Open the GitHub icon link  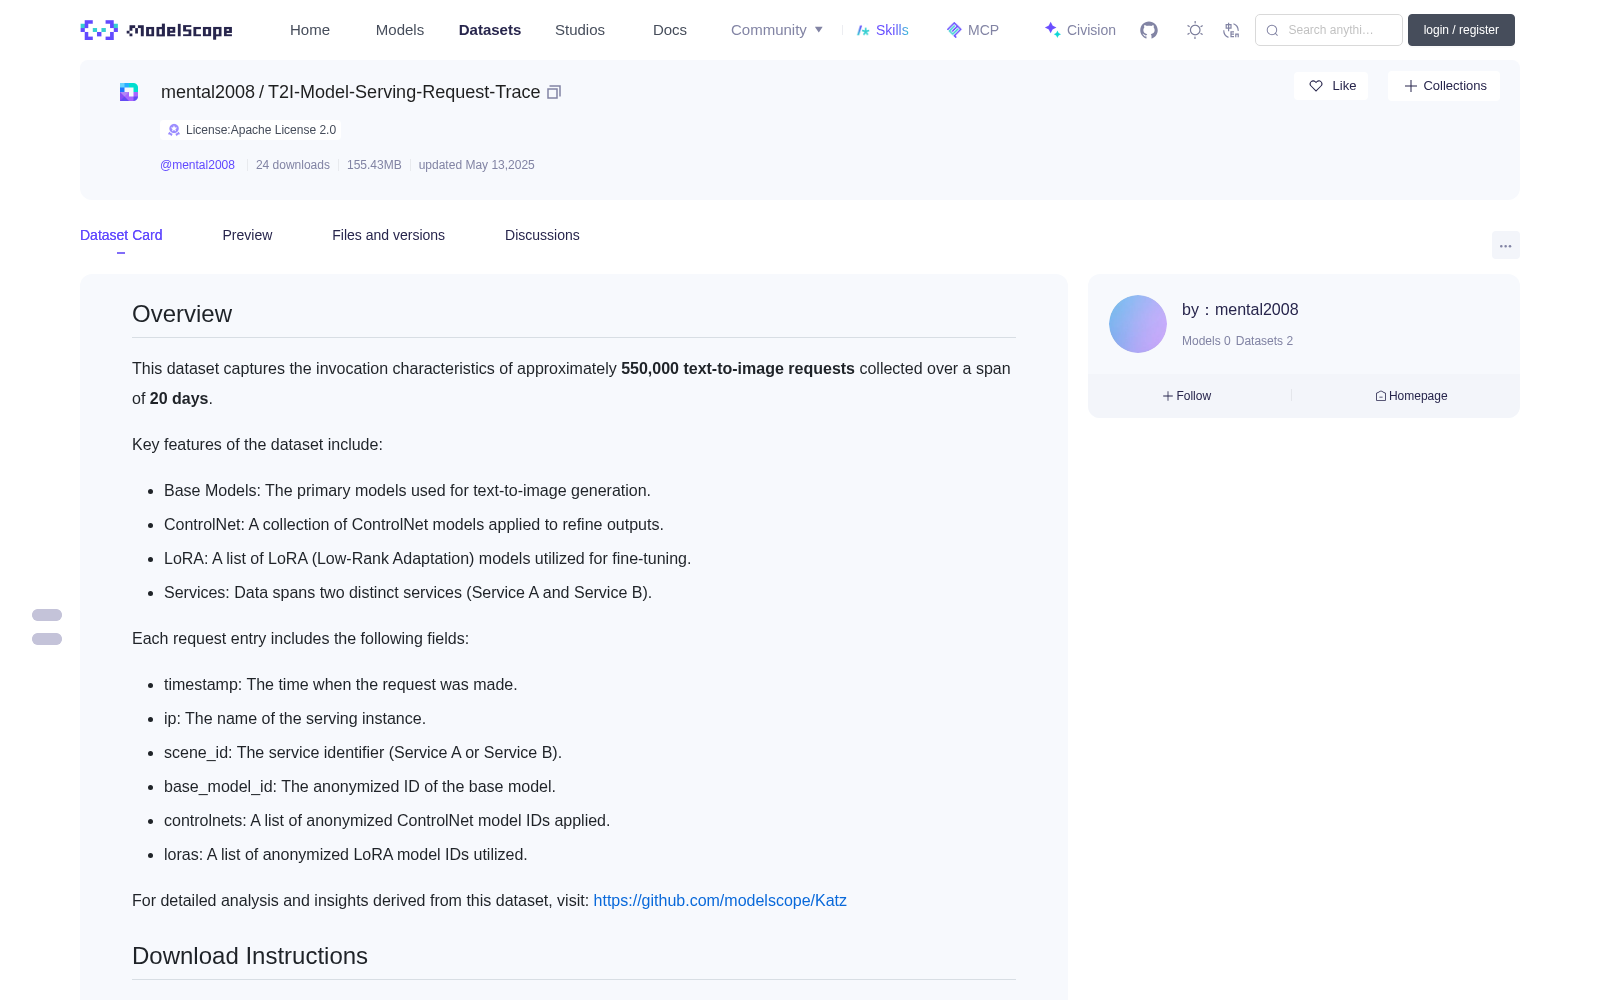coord(1149,30)
